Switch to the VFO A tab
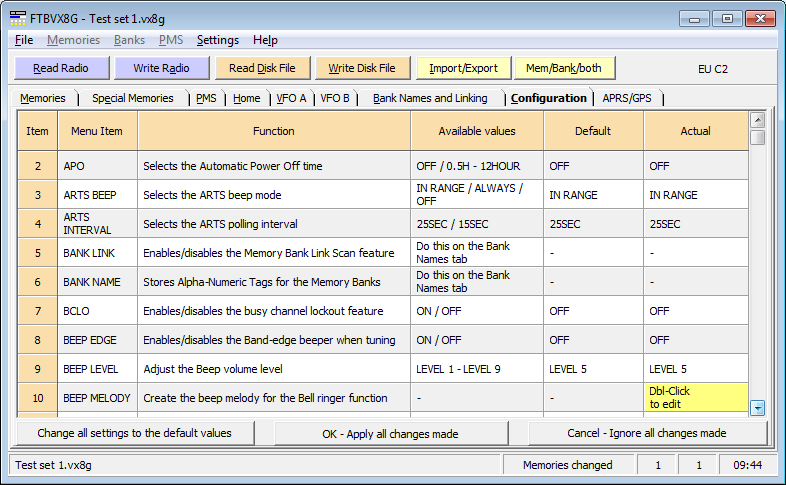This screenshot has height=485, width=786. [x=291, y=98]
